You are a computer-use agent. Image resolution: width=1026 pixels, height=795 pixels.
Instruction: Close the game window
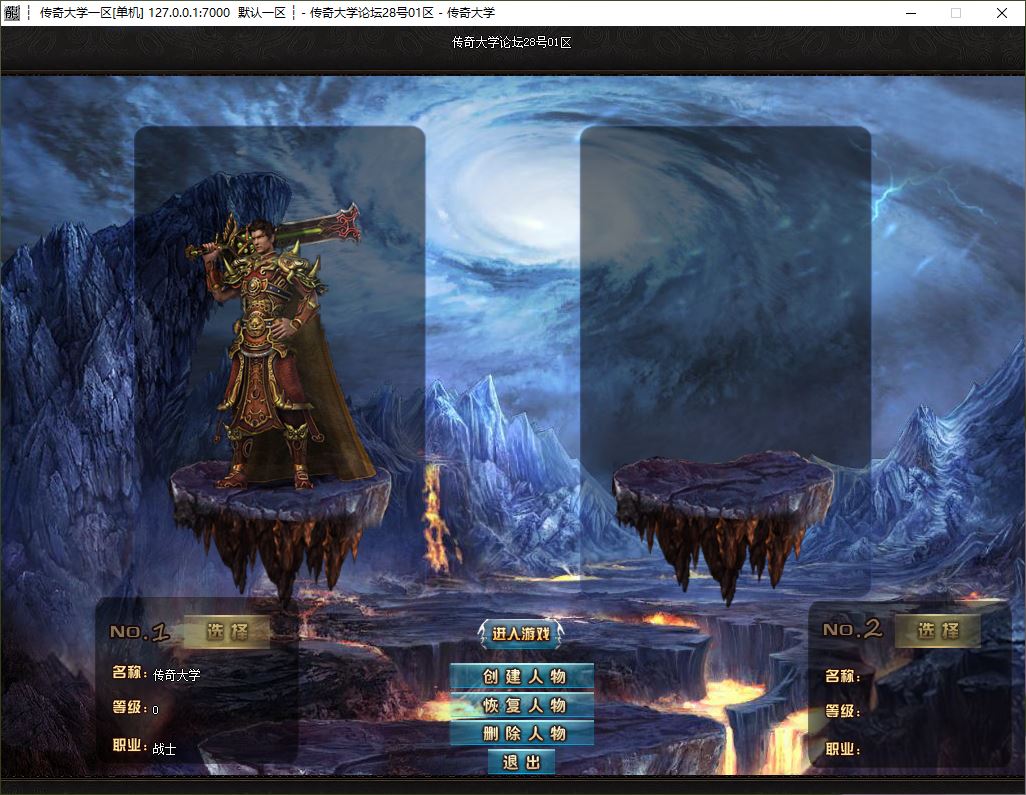(1002, 13)
